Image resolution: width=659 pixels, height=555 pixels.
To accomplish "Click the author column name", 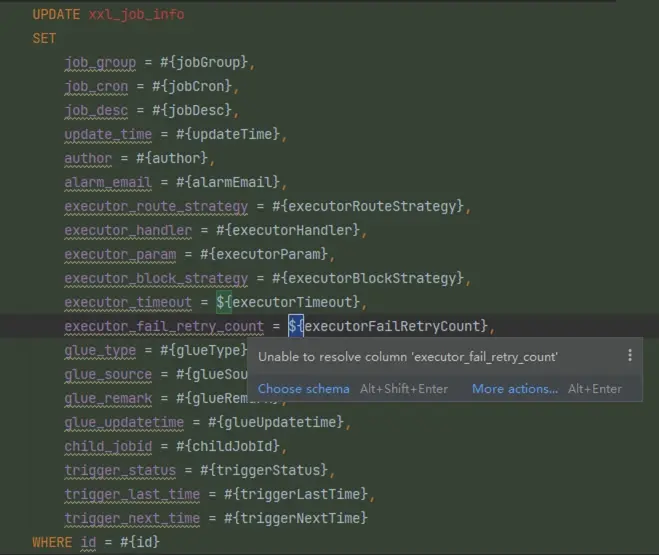I will pos(88,158).
